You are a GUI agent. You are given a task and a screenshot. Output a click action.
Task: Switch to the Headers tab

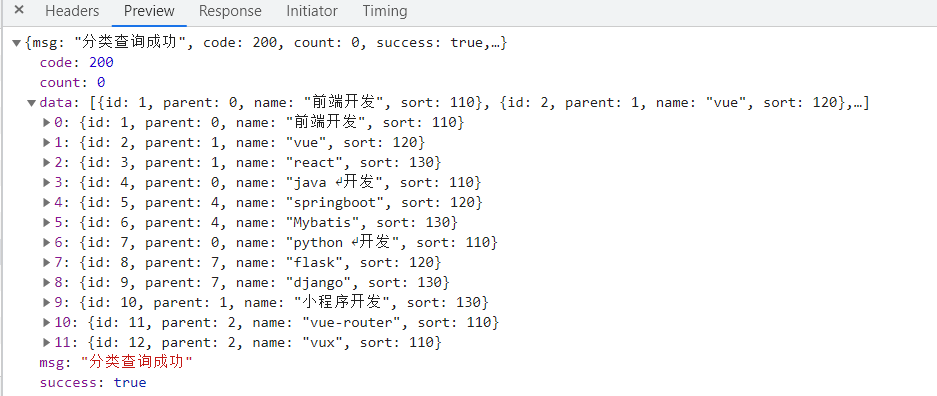pyautogui.click(x=72, y=11)
